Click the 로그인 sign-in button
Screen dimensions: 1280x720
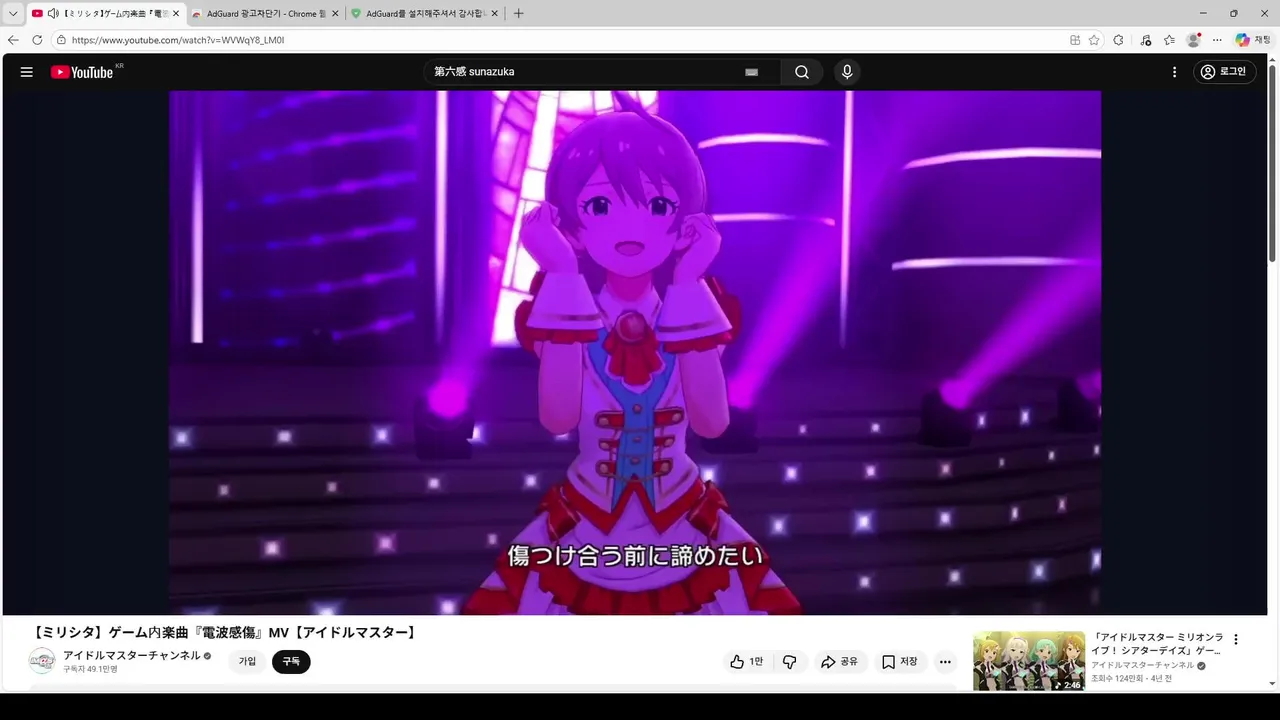tap(1225, 72)
